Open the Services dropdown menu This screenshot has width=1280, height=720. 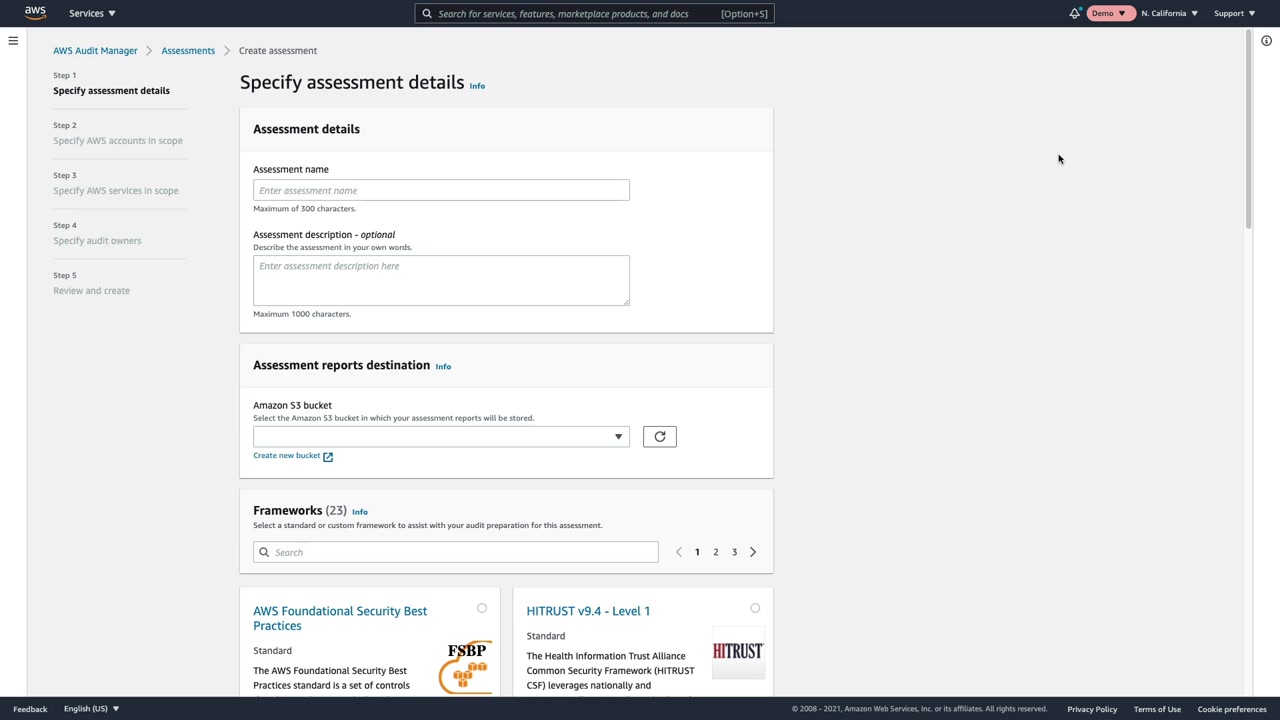coord(92,13)
